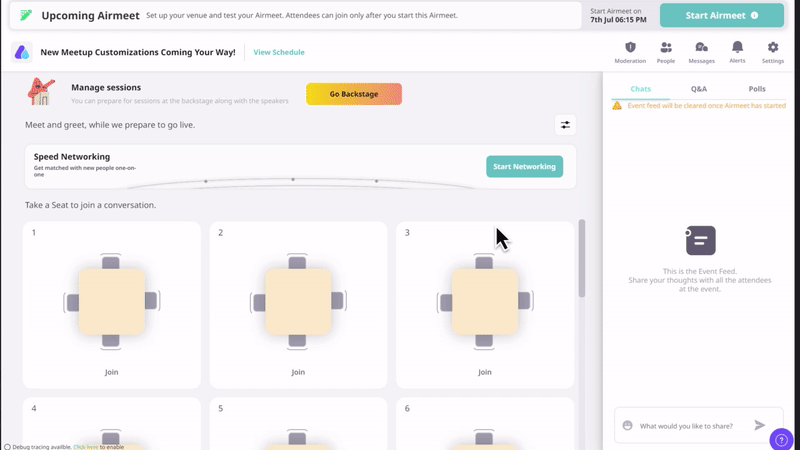Click the Go Backstage button
Viewport: 800px width, 450px height.
click(x=354, y=94)
